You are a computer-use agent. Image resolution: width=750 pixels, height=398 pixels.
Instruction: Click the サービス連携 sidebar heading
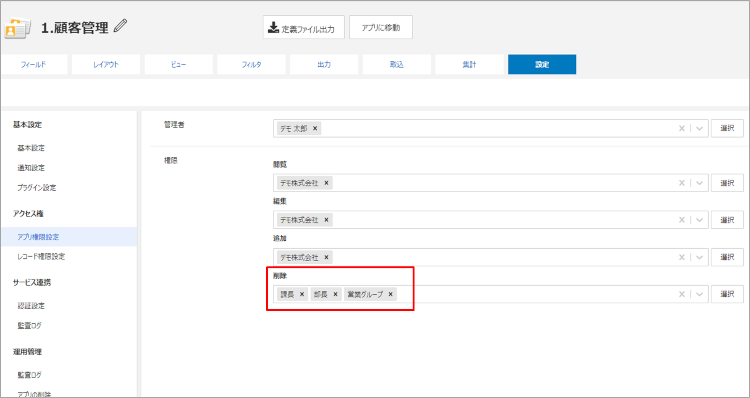[x=32, y=282]
